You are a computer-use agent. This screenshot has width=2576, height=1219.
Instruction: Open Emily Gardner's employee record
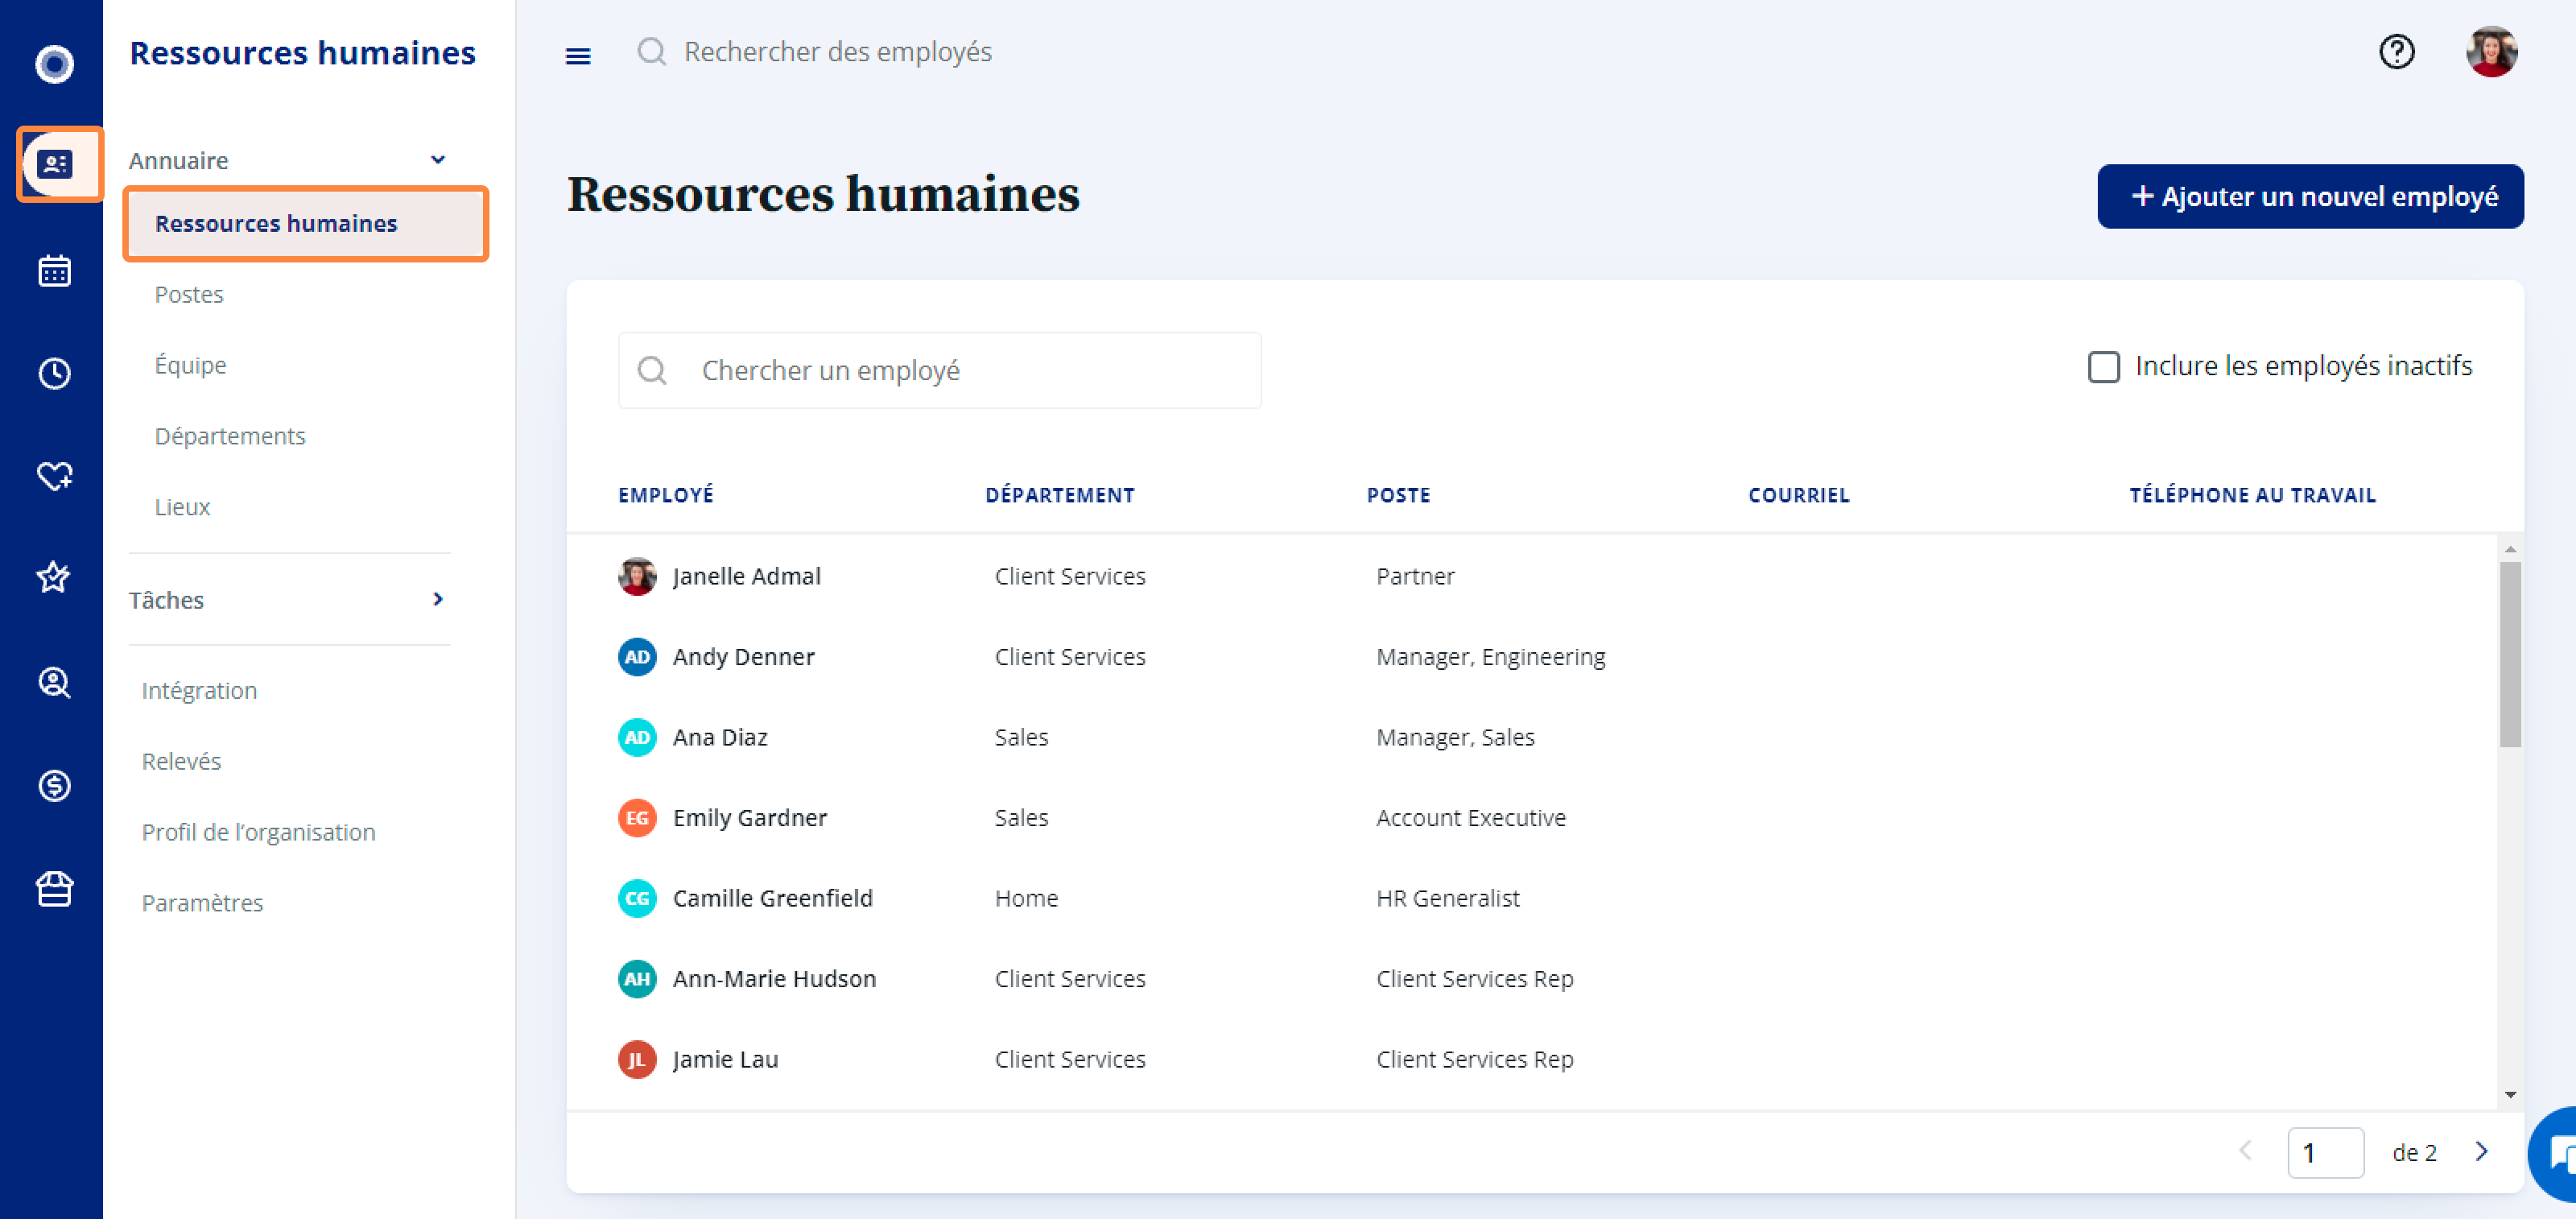click(x=750, y=818)
